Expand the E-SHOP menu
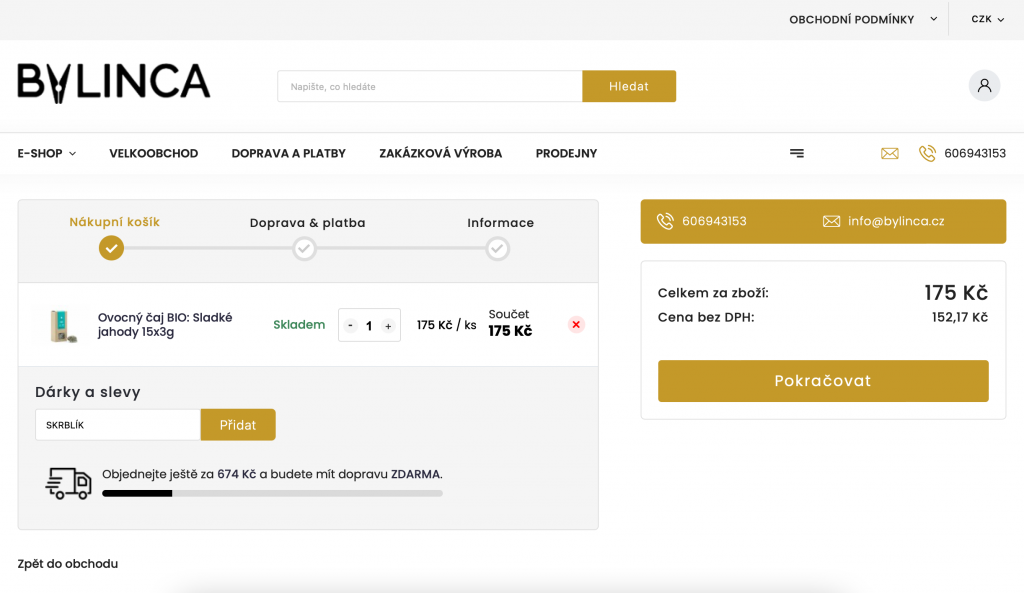The height and width of the screenshot is (593, 1024). point(47,153)
